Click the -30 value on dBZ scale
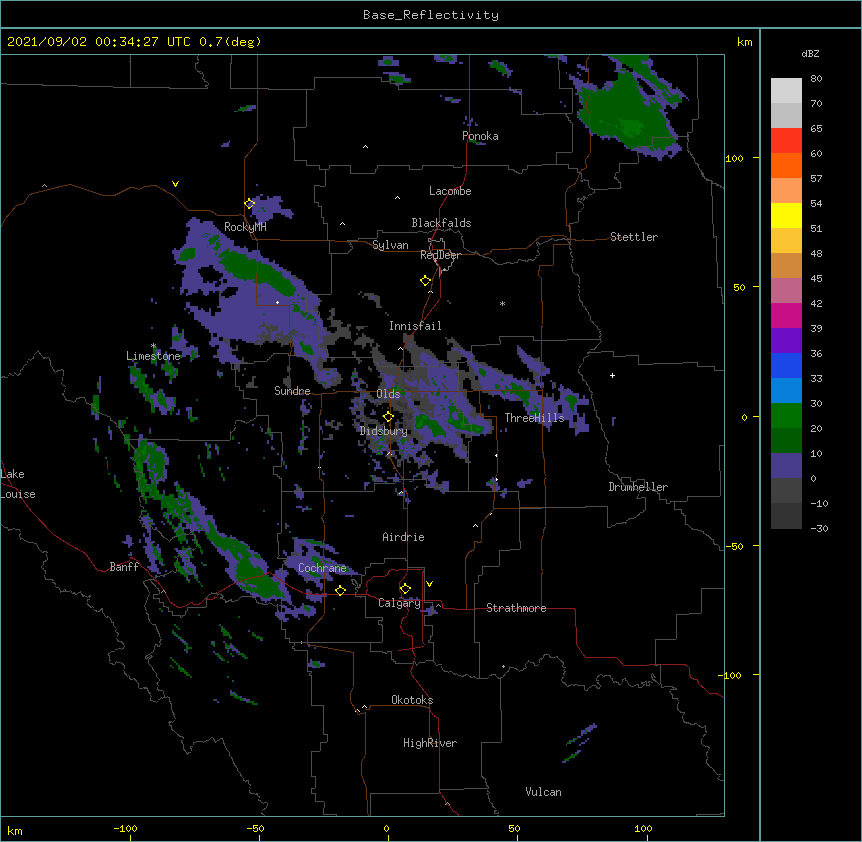Viewport: 862px width, 842px height. tap(819, 529)
